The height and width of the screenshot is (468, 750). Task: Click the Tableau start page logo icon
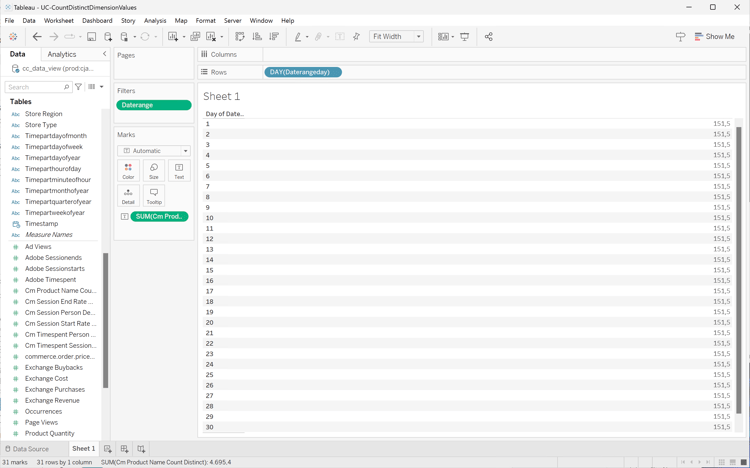(x=13, y=37)
